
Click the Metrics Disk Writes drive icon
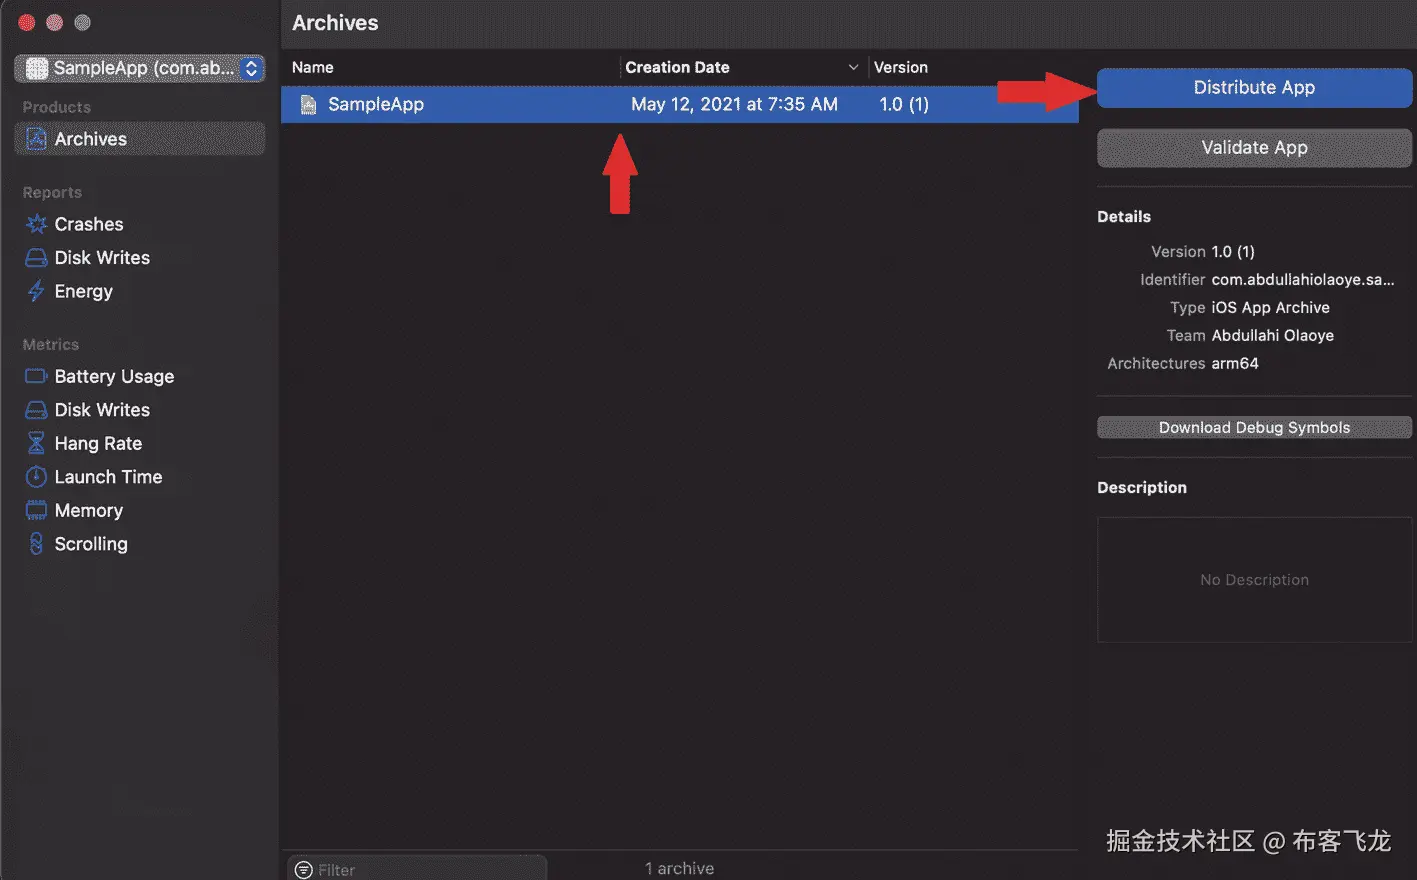36,410
